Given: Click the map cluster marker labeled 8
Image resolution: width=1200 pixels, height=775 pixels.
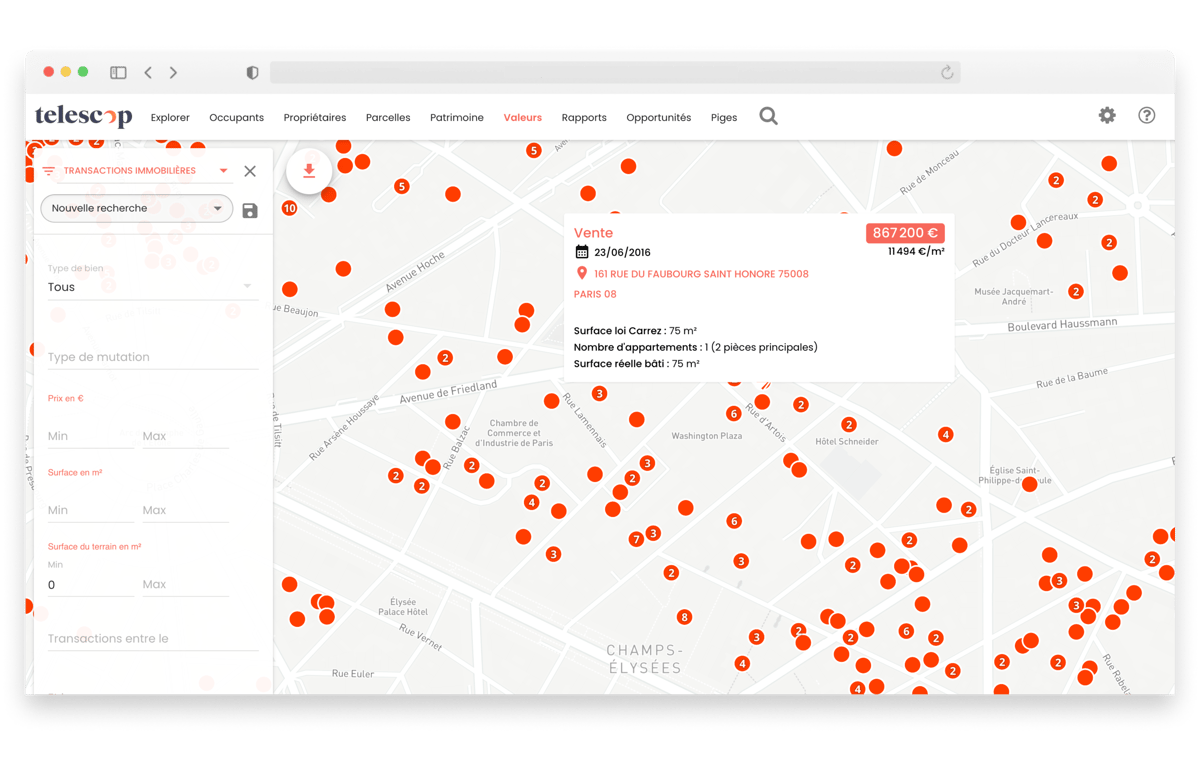Looking at the screenshot, I should (x=684, y=617).
